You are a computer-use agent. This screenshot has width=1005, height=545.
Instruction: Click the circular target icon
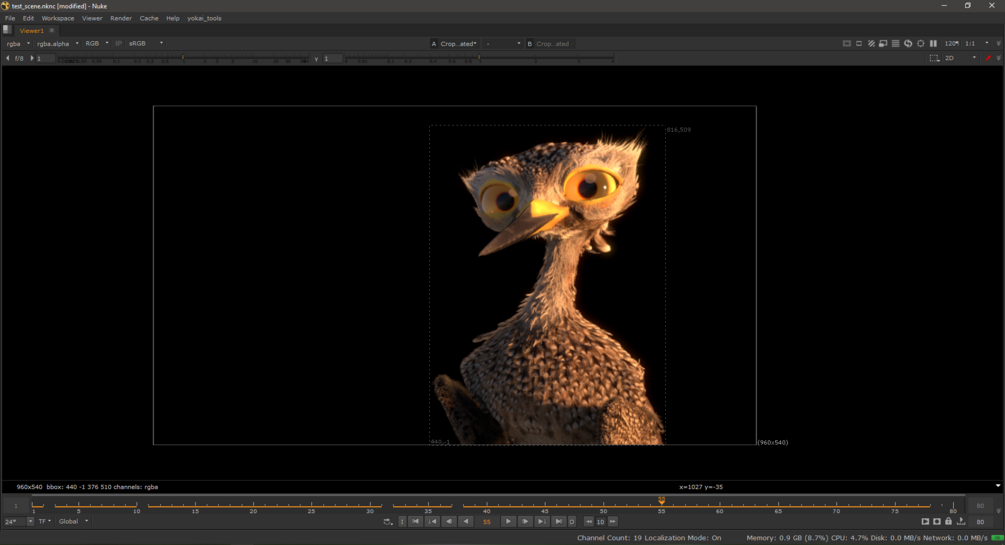(x=920, y=44)
